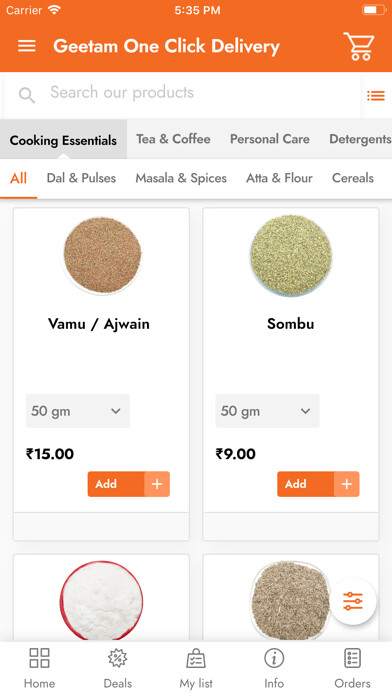392x696 pixels.
Task: Open My list from bottom bar
Action: [196, 668]
